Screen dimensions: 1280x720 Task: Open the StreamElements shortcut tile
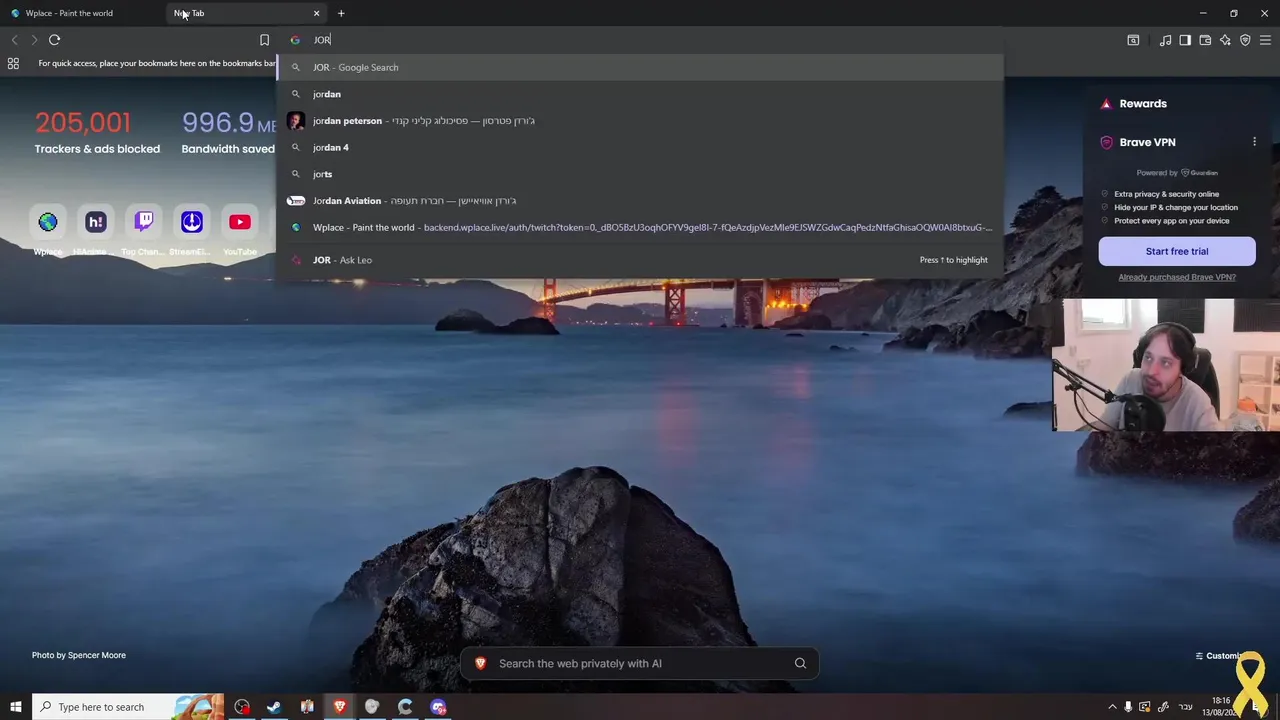click(192, 222)
